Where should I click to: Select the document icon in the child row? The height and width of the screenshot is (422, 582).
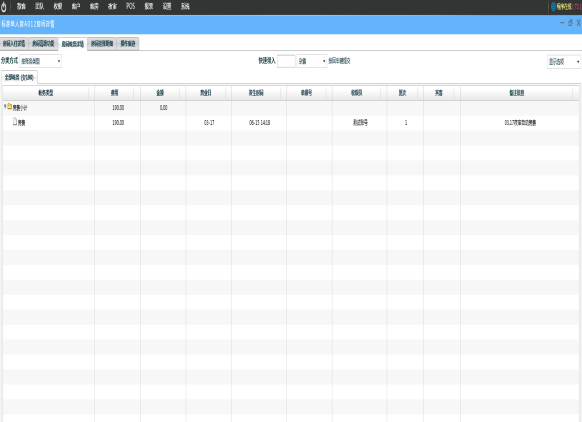click(x=15, y=121)
